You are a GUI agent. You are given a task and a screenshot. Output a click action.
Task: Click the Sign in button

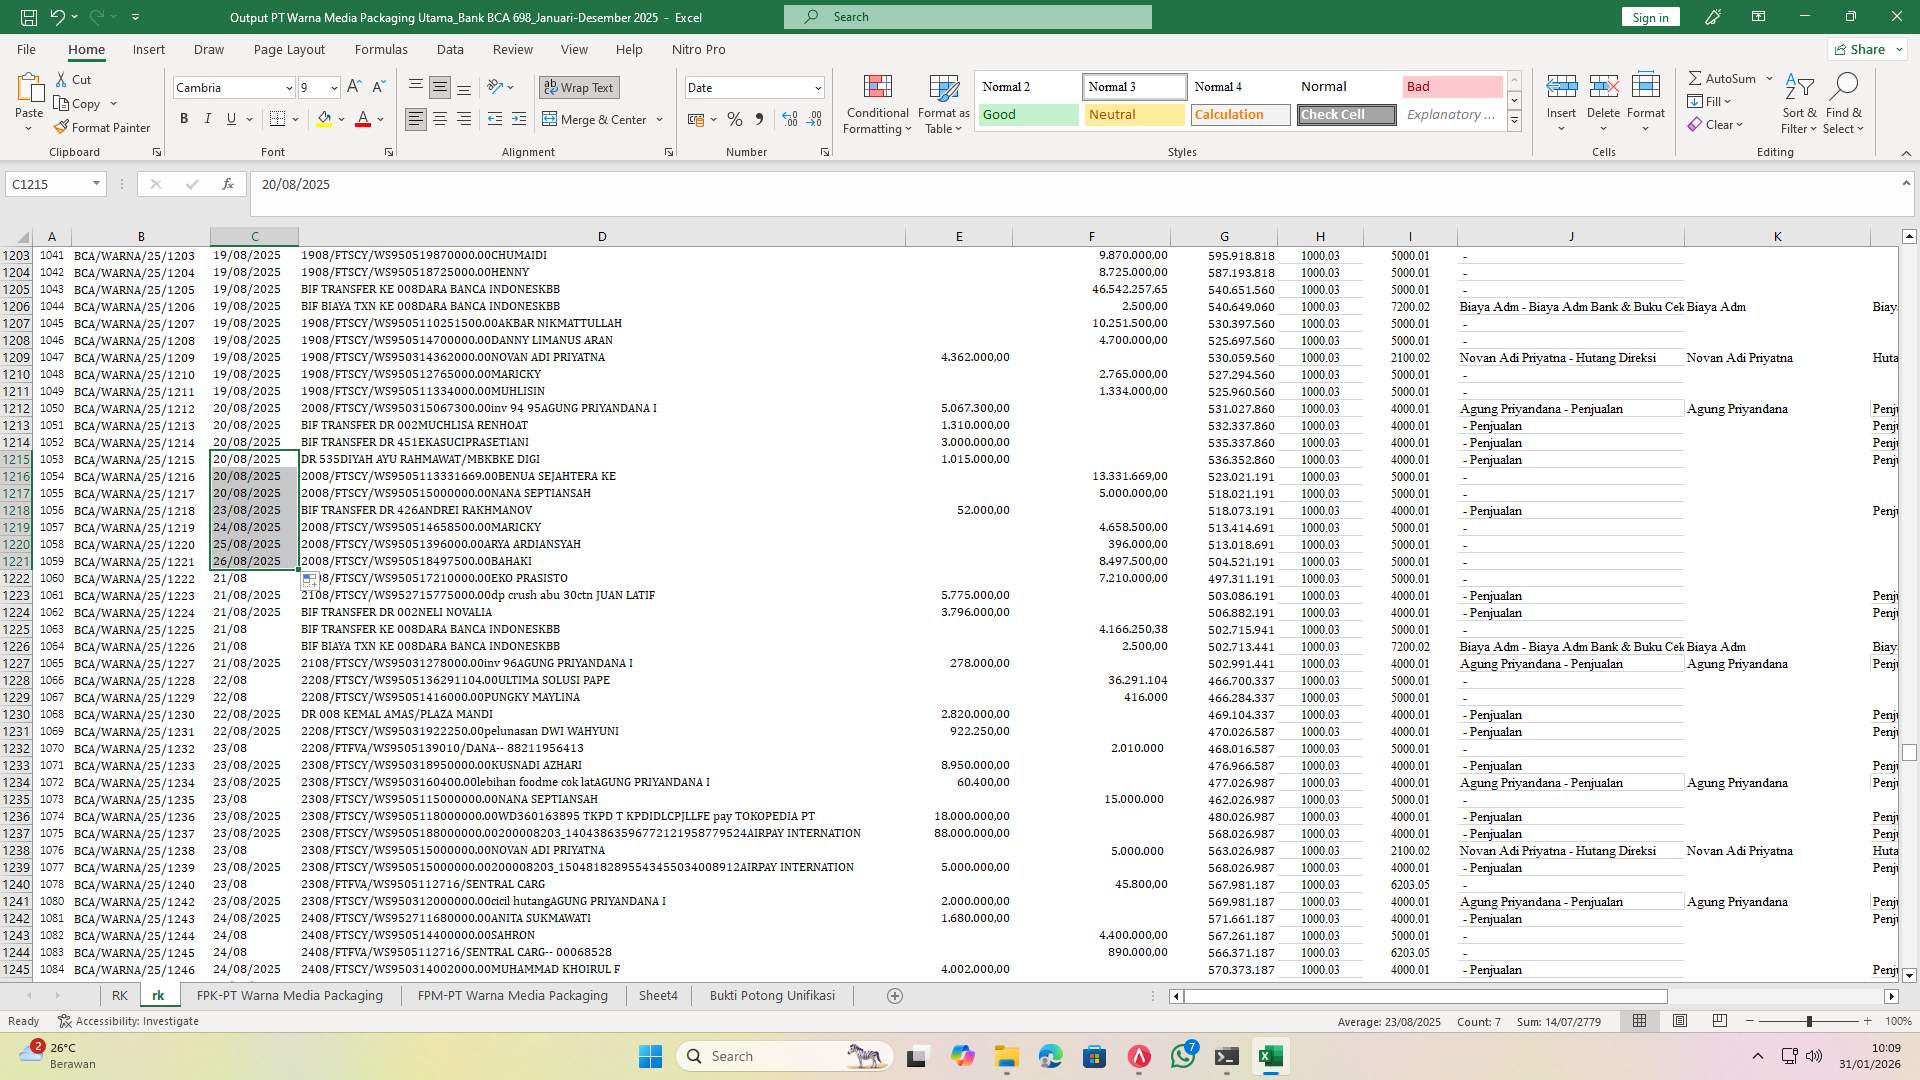coord(1649,16)
